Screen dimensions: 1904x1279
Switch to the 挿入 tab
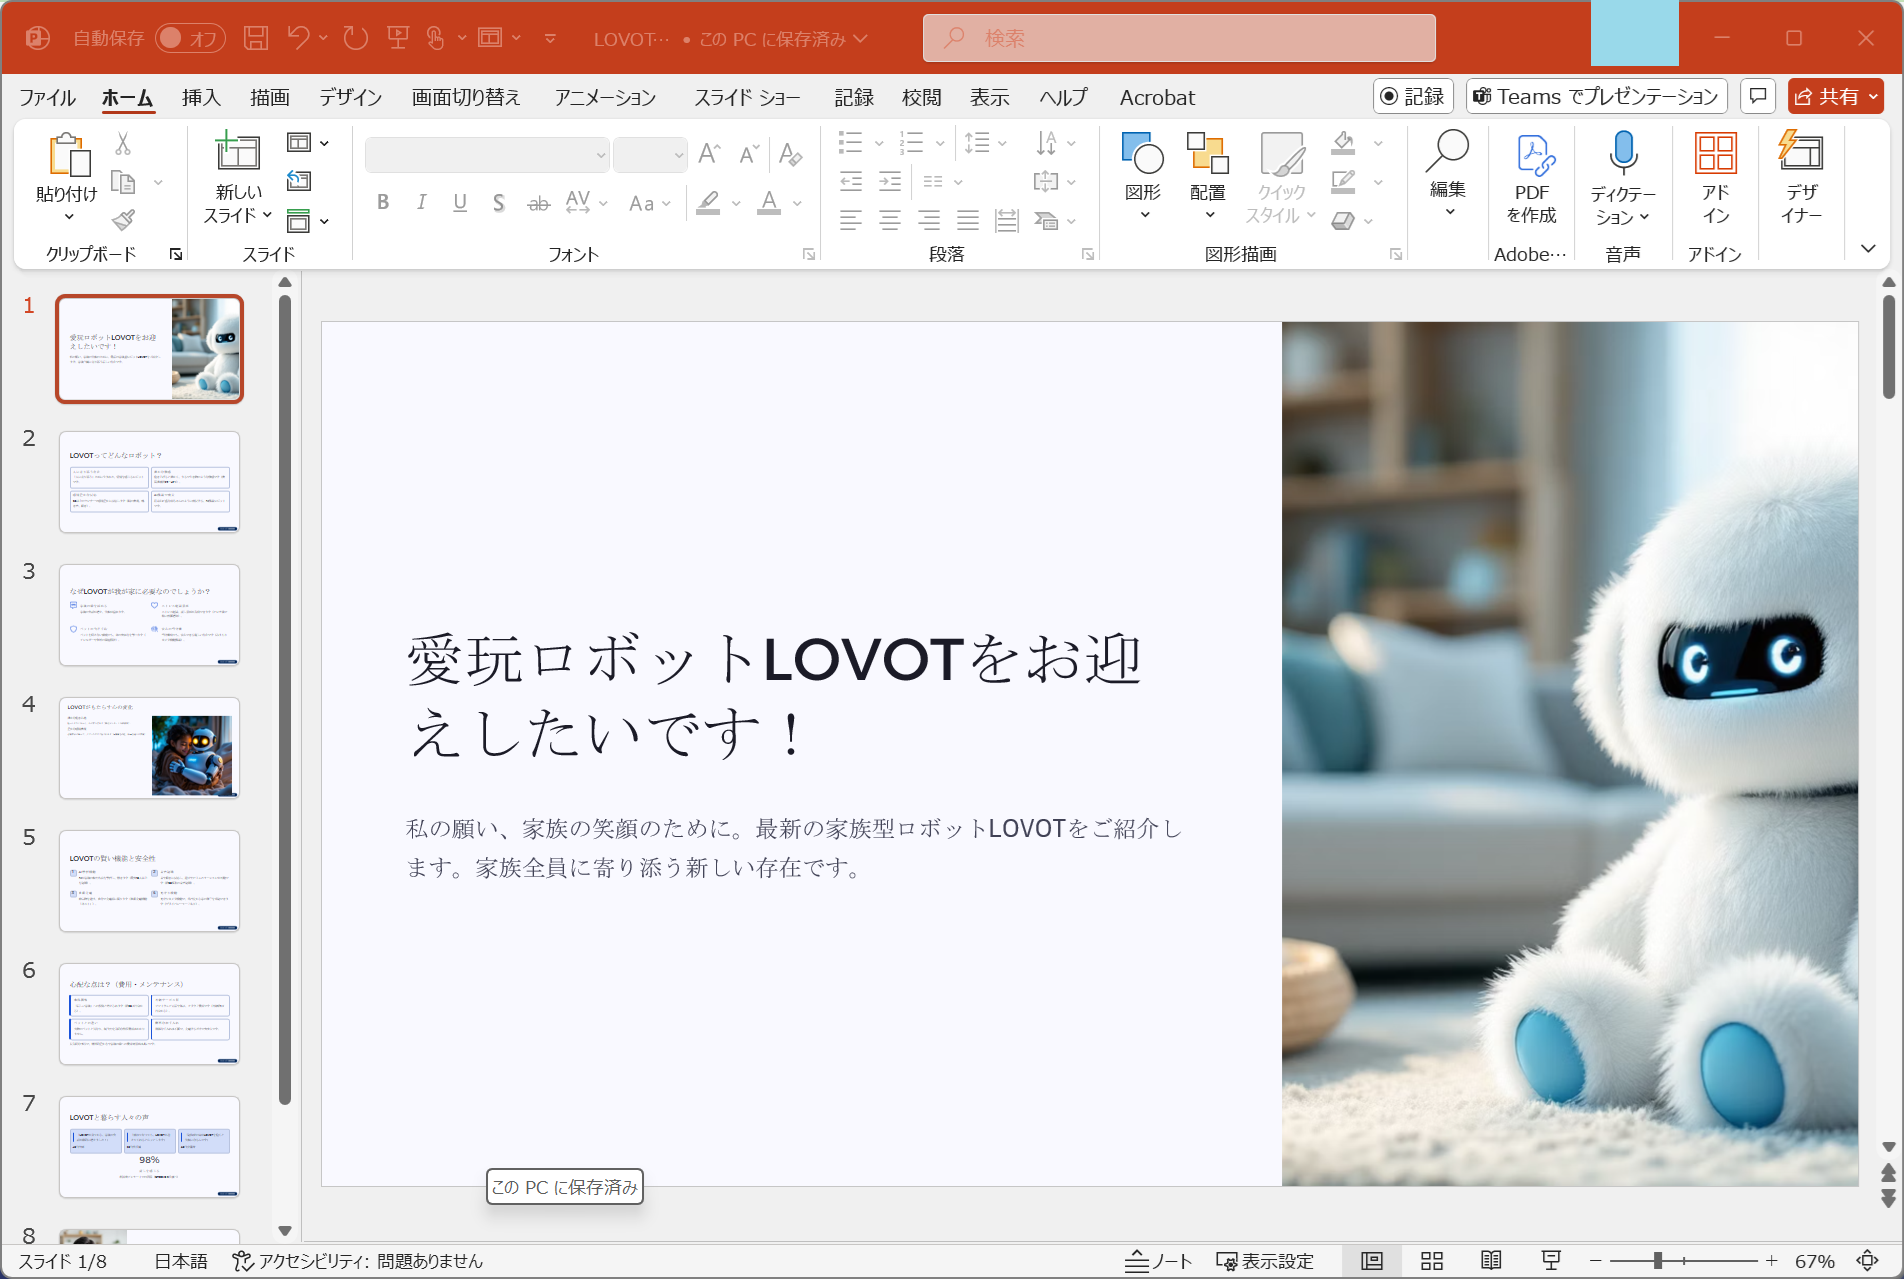pos(201,97)
